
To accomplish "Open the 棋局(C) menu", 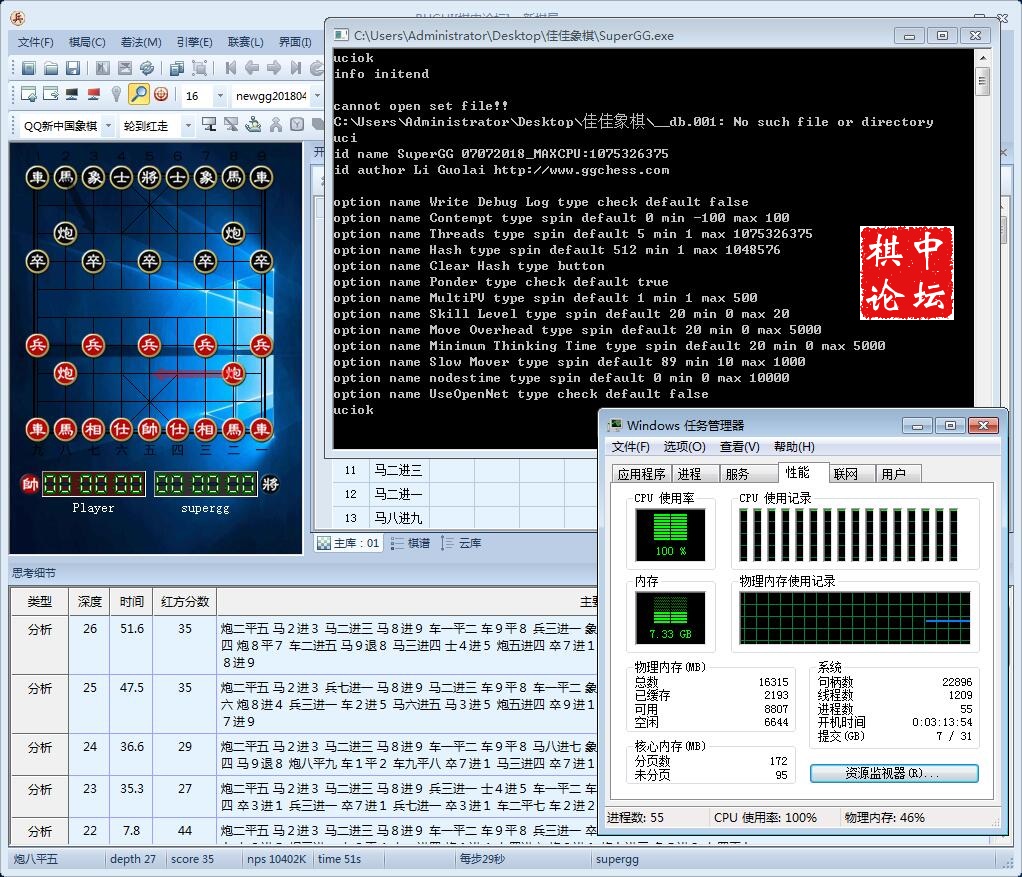I will coord(87,42).
